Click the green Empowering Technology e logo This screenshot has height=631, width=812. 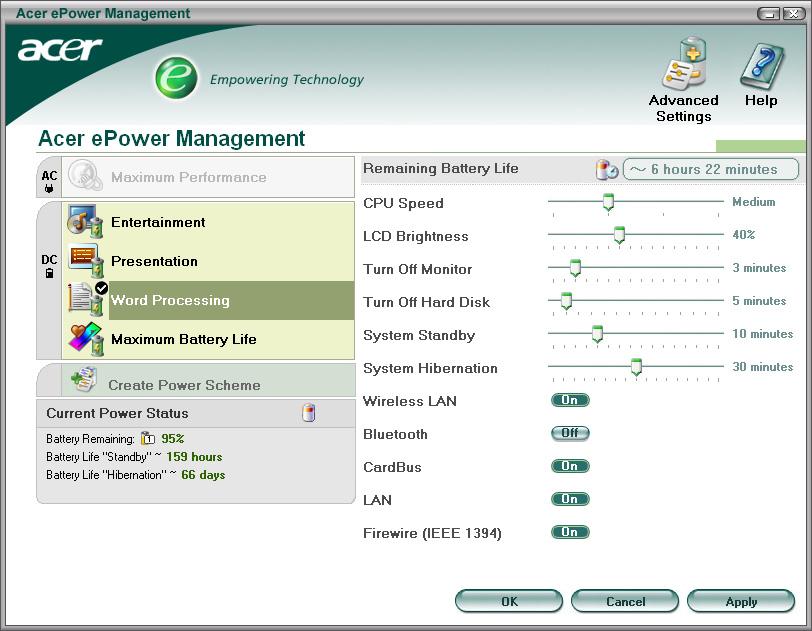point(176,78)
